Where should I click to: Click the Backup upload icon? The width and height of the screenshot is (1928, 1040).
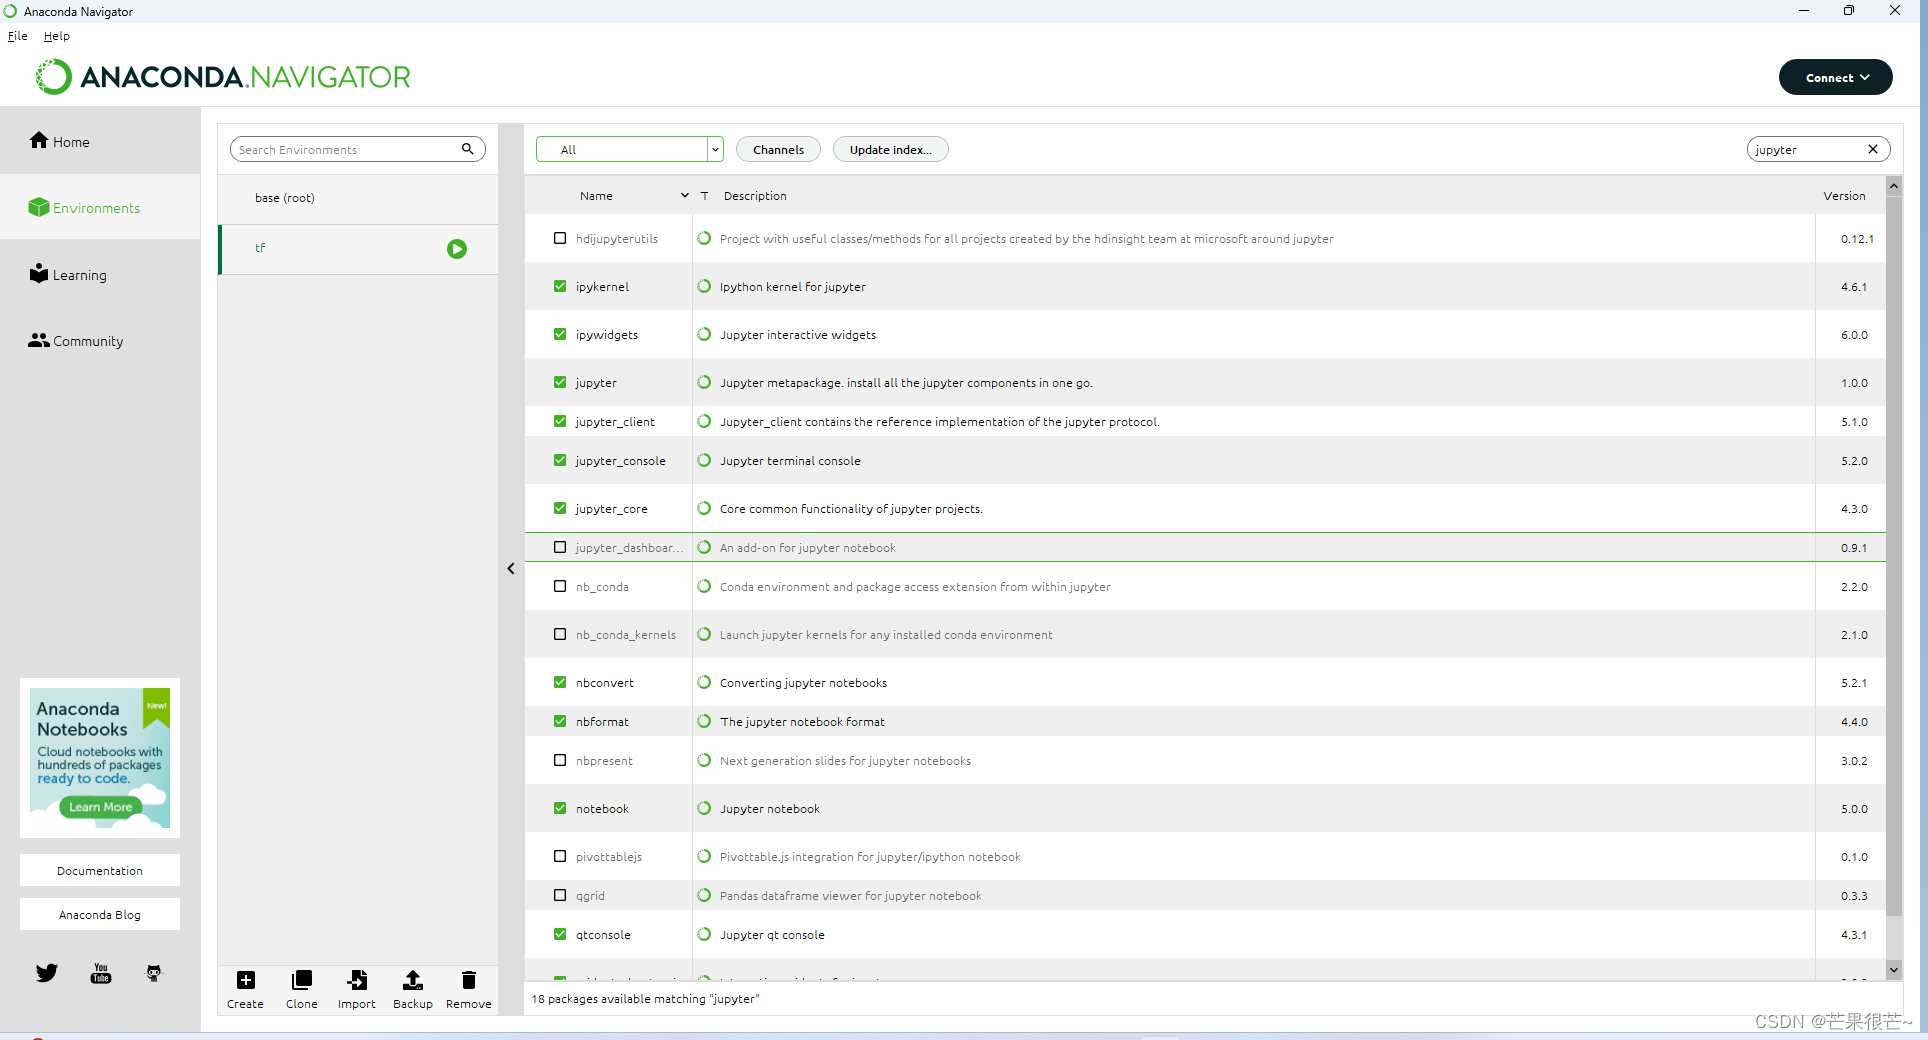pos(413,980)
